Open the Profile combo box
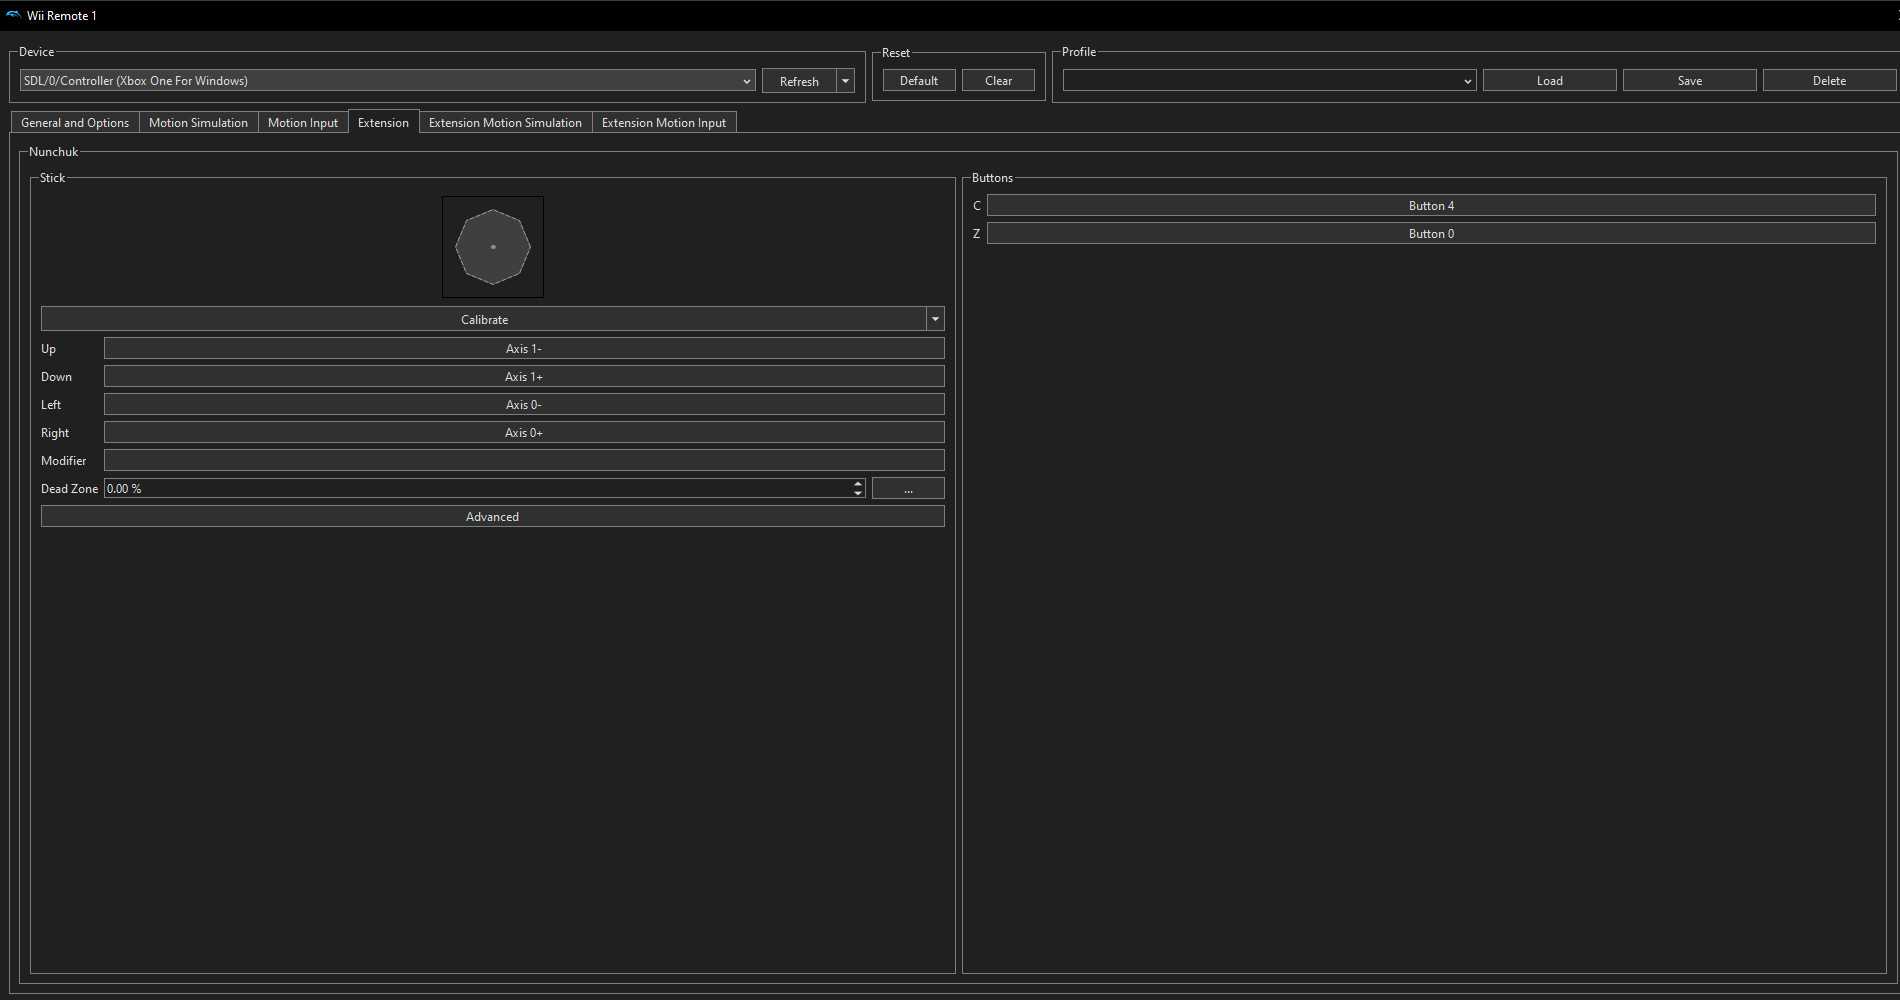The height and width of the screenshot is (1000, 1900). (x=1269, y=81)
